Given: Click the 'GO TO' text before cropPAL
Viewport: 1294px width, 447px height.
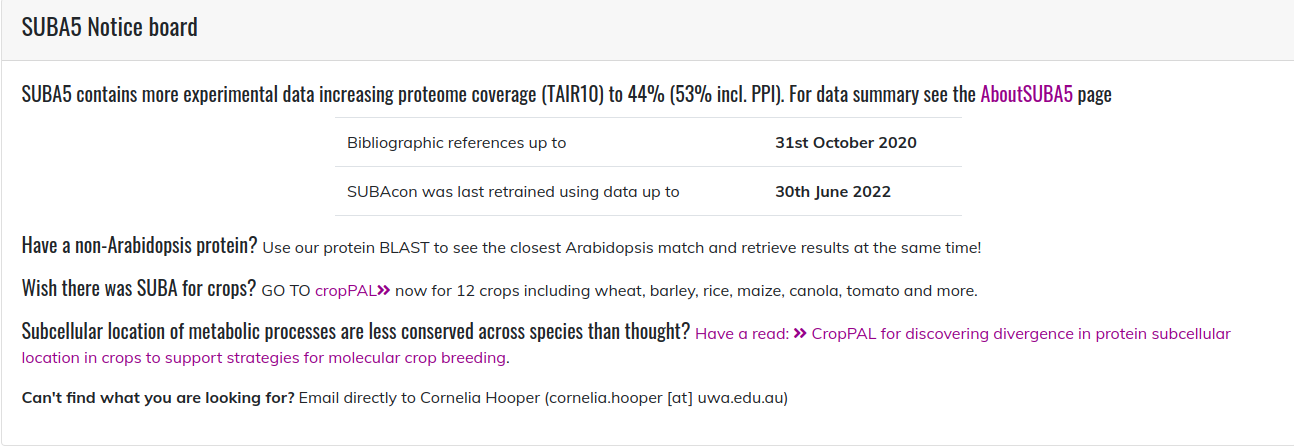Looking at the screenshot, I should tap(286, 291).
